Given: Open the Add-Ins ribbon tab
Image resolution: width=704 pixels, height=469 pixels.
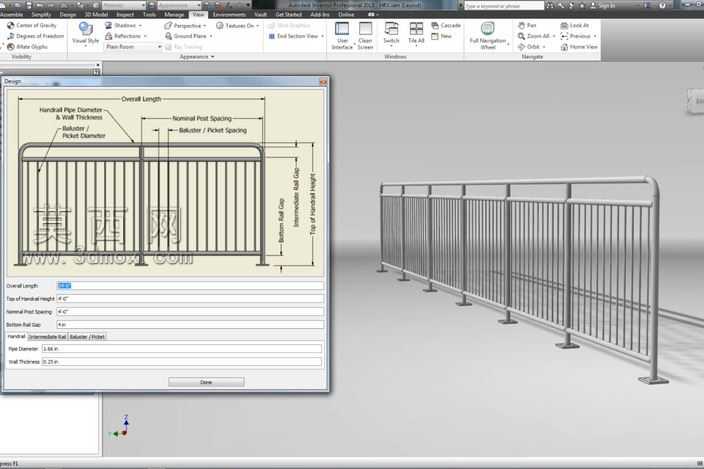Looking at the screenshot, I should click(320, 15).
